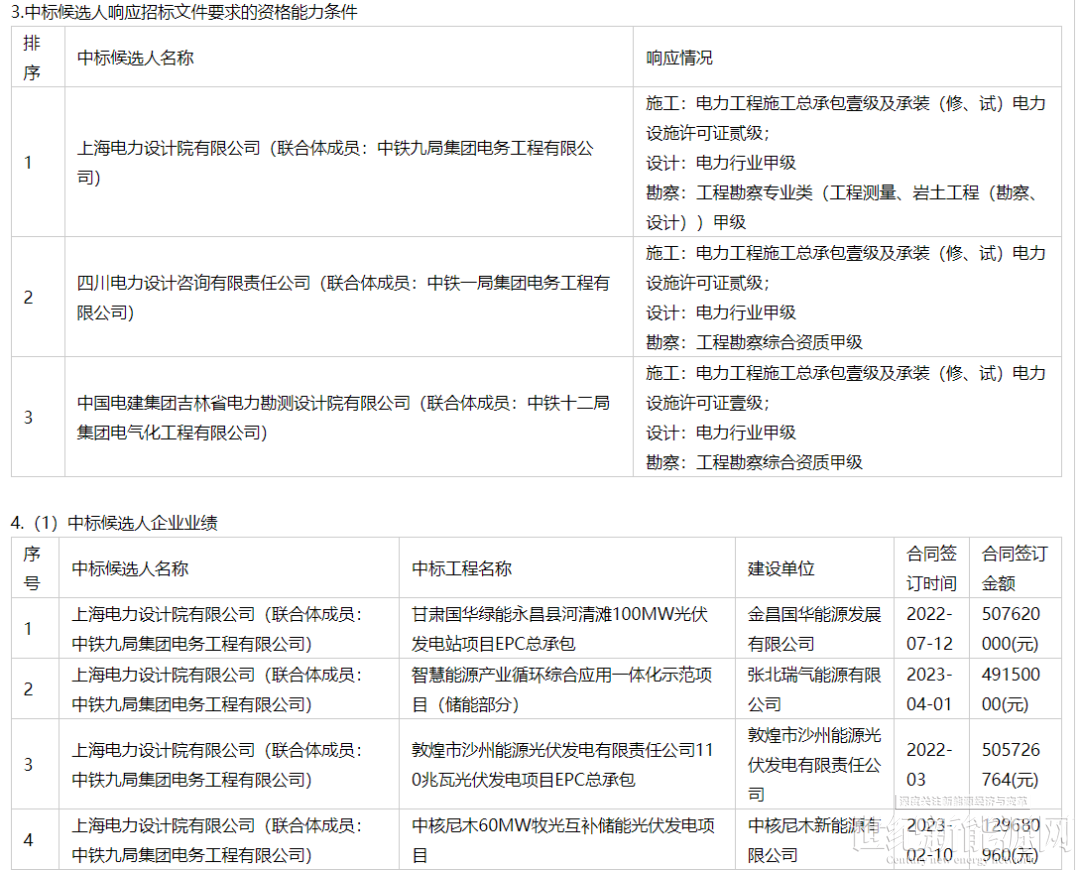Click heading '3.中标候选人响应招标文件要求的资格能力条件'

[184, 12]
